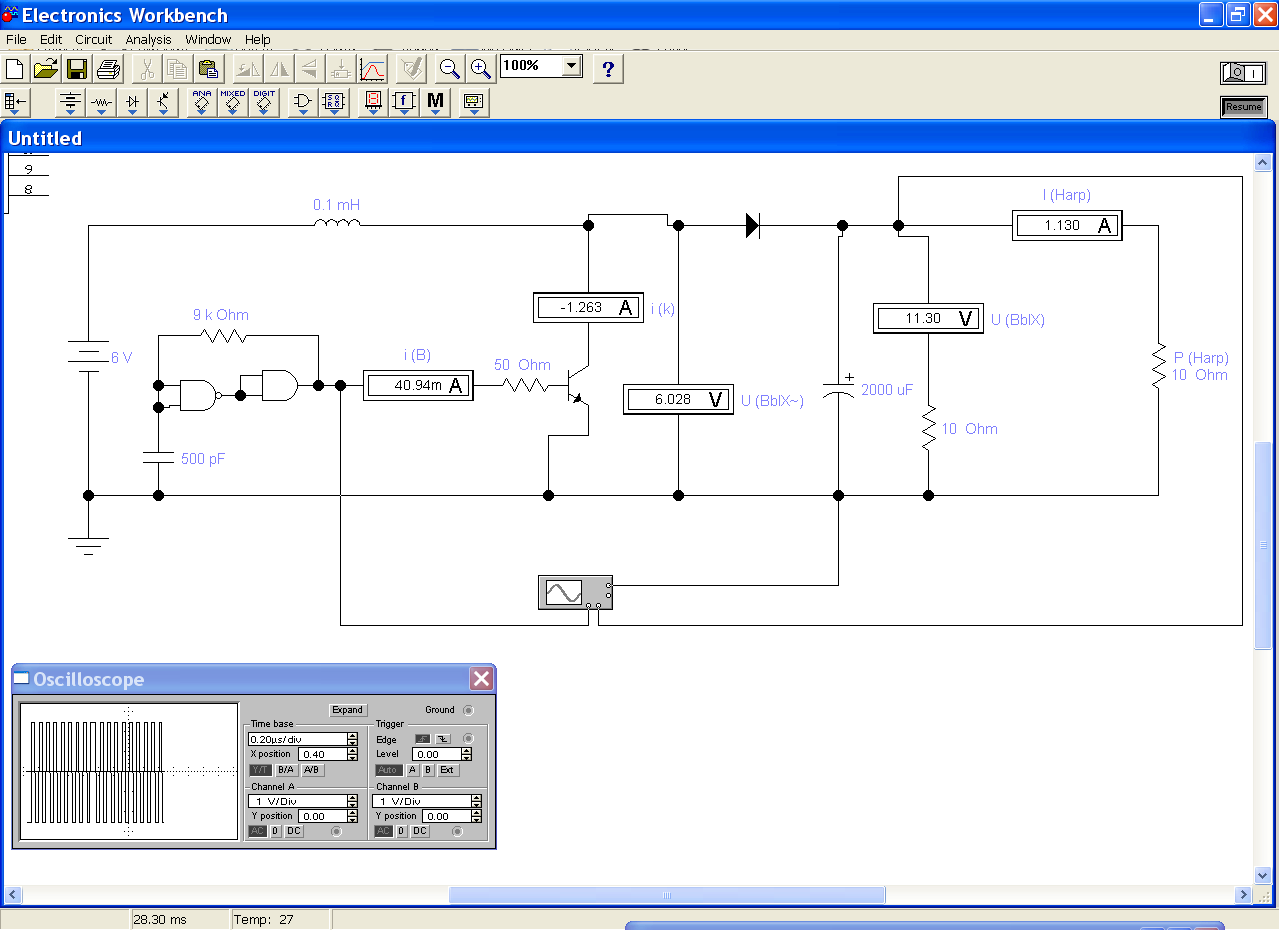
Task: Set Channel A coupling to DC
Action: 294,831
